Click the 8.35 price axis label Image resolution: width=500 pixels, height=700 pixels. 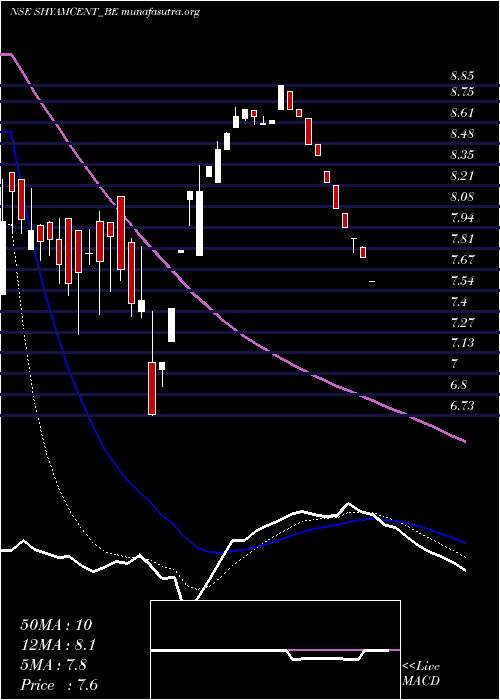tap(462, 155)
